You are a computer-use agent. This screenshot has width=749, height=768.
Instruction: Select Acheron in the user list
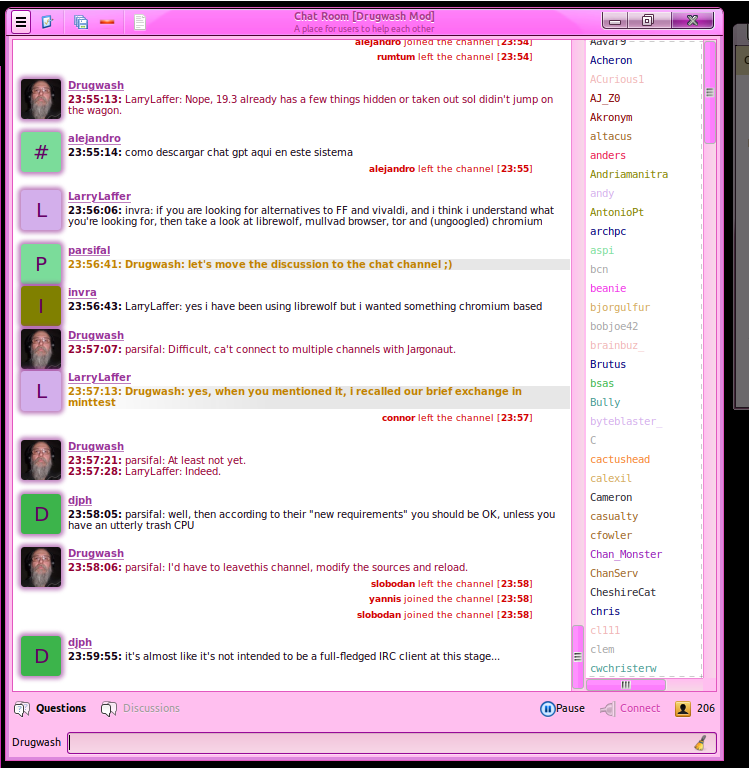pyautogui.click(x=611, y=60)
